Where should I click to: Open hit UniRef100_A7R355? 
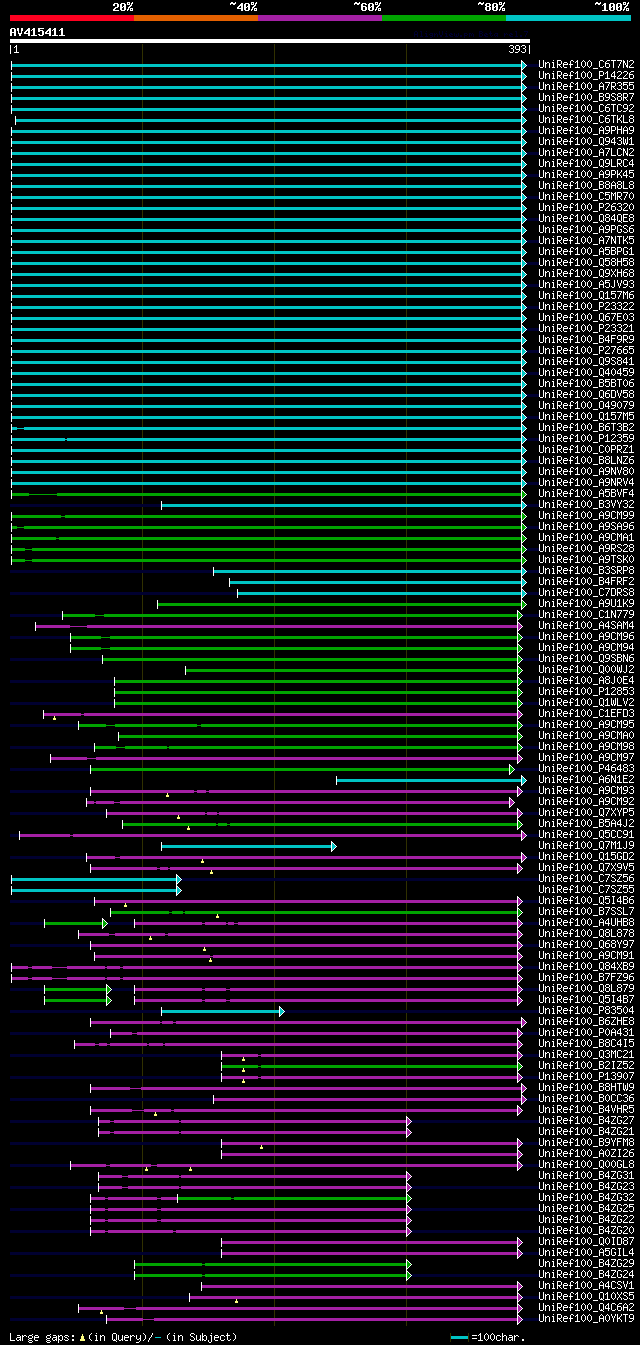(586, 86)
